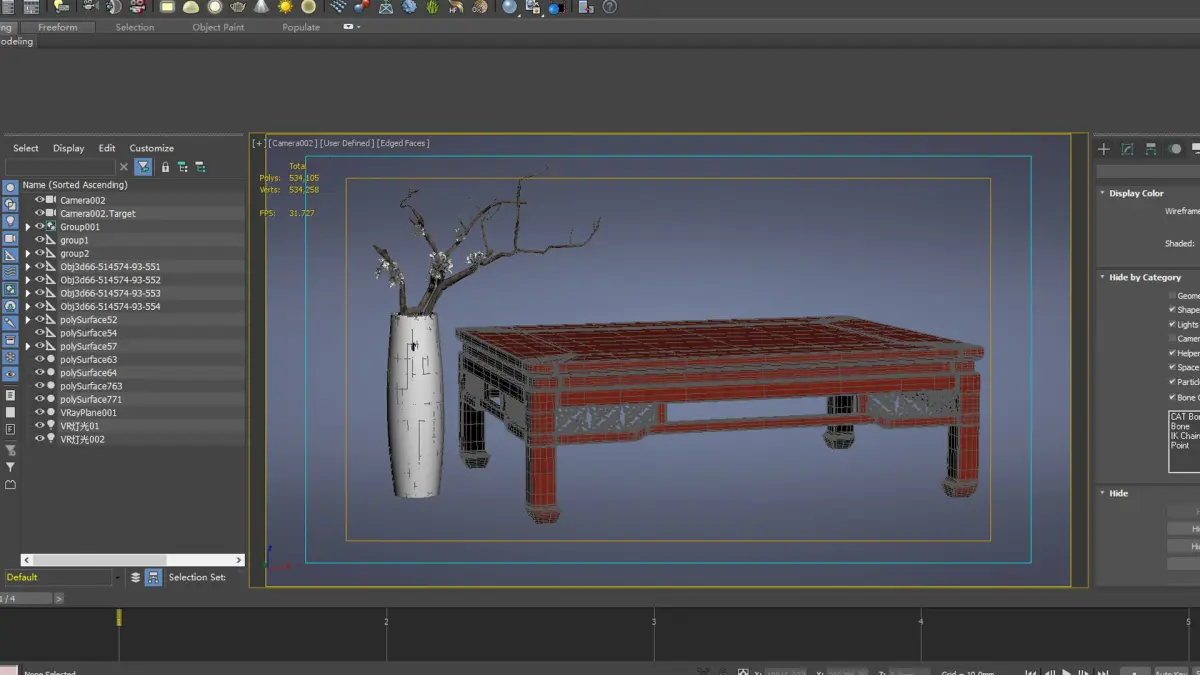
Task: Click the sun light icon in top toolbar
Action: 285,7
